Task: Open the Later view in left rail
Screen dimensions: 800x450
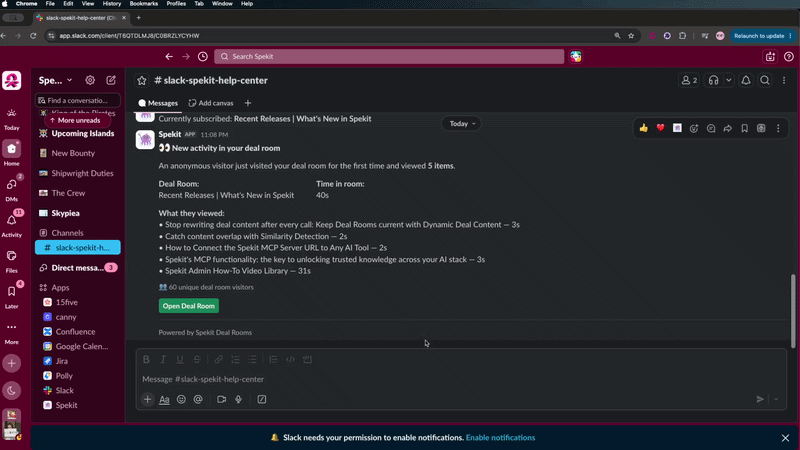Action: coord(12,296)
